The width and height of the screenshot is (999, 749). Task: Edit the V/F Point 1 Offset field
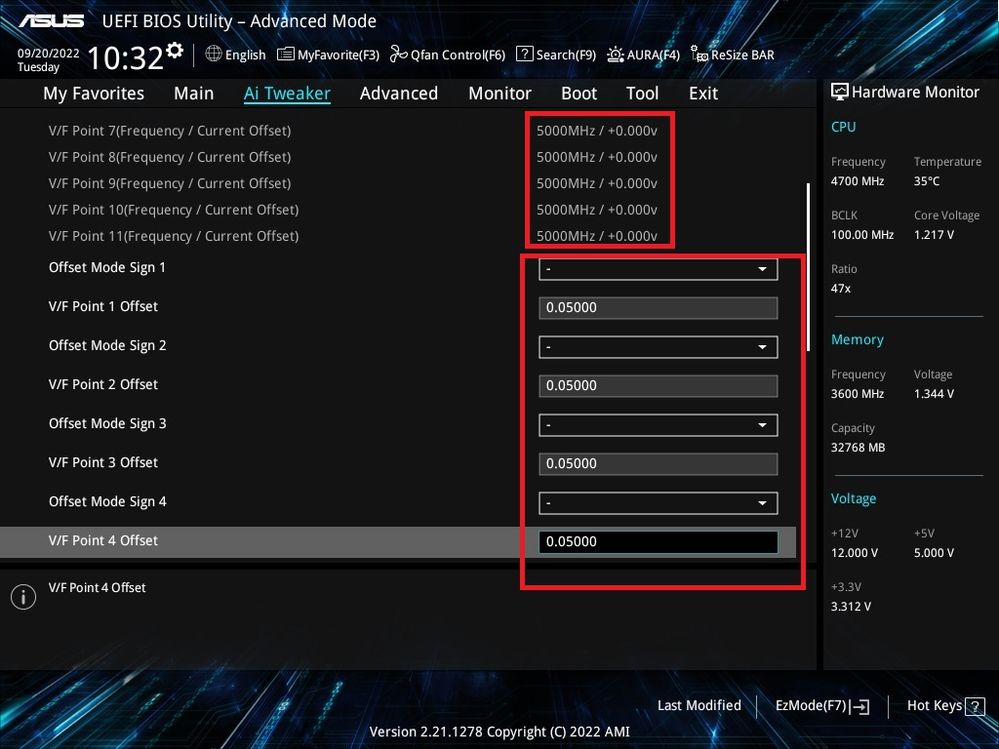658,308
